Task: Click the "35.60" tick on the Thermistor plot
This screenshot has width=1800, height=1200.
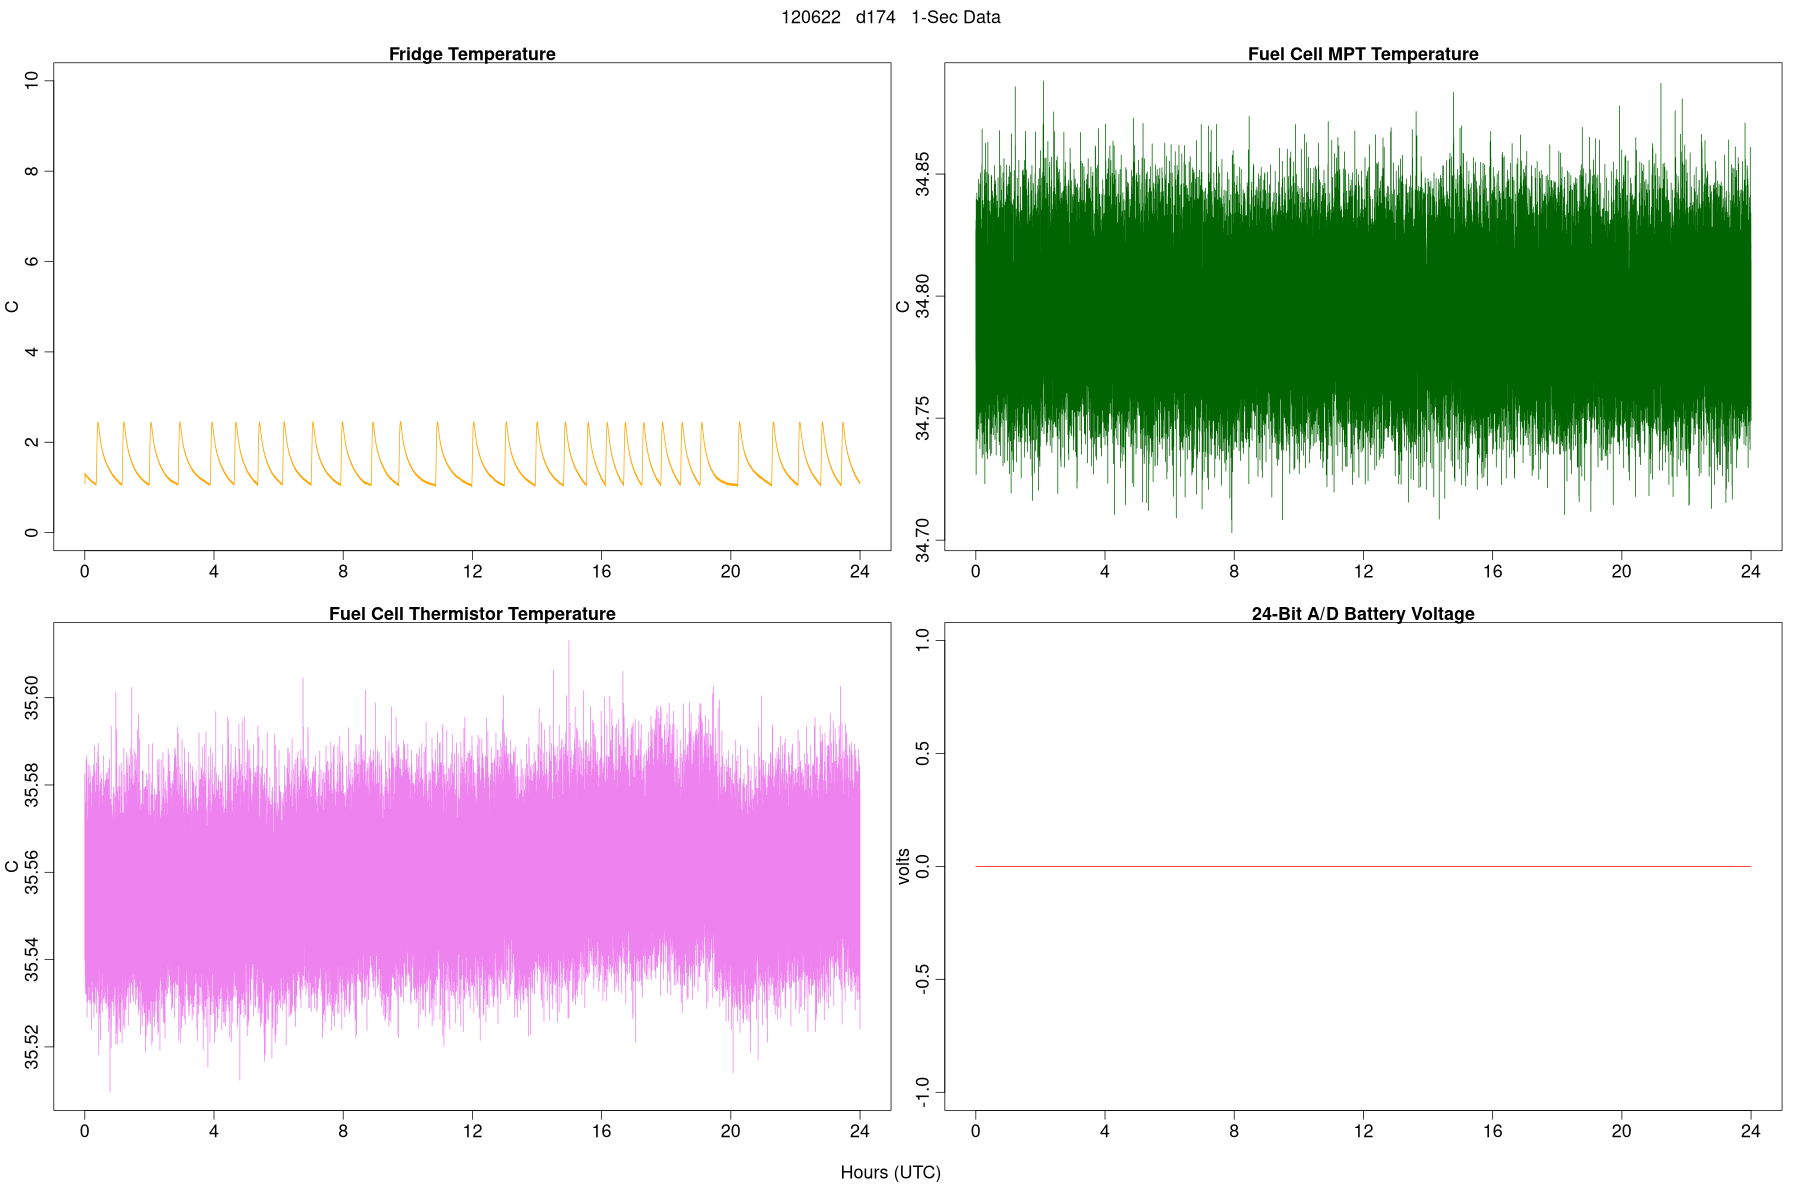Action: (x=32, y=698)
